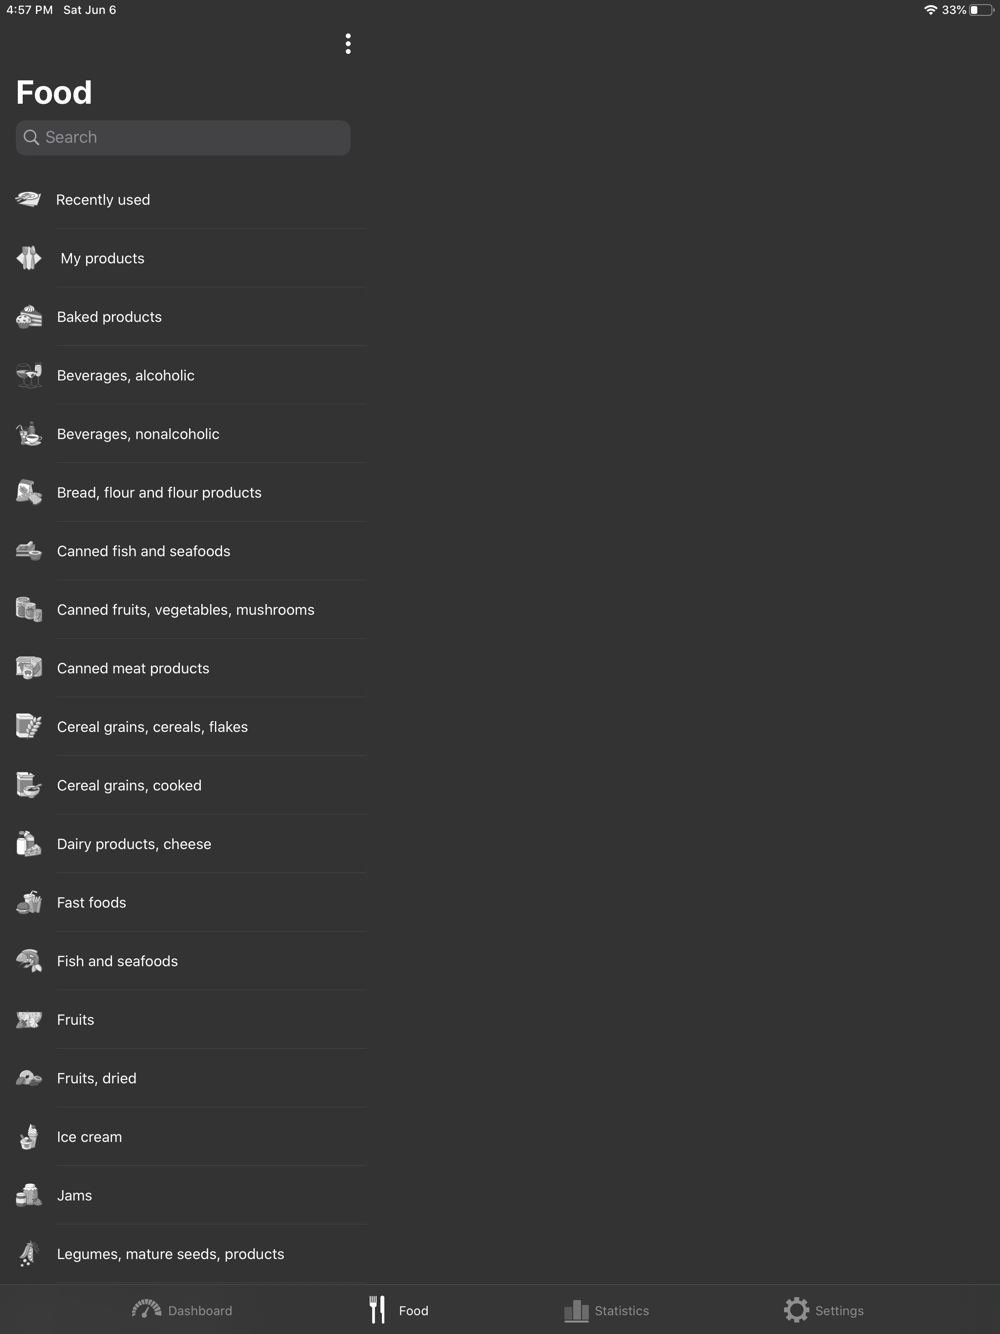Select the Food tab
1000x1334 pixels.
[x=399, y=1310]
